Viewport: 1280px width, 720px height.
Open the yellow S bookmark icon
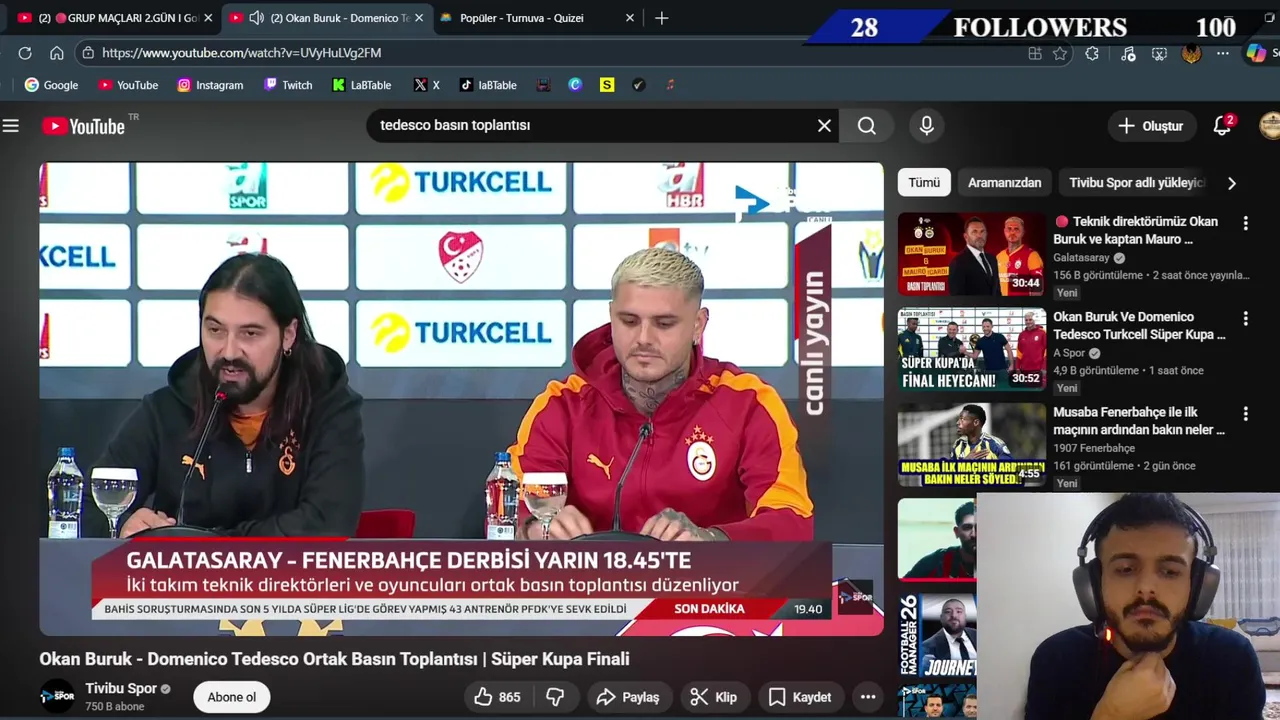(607, 85)
